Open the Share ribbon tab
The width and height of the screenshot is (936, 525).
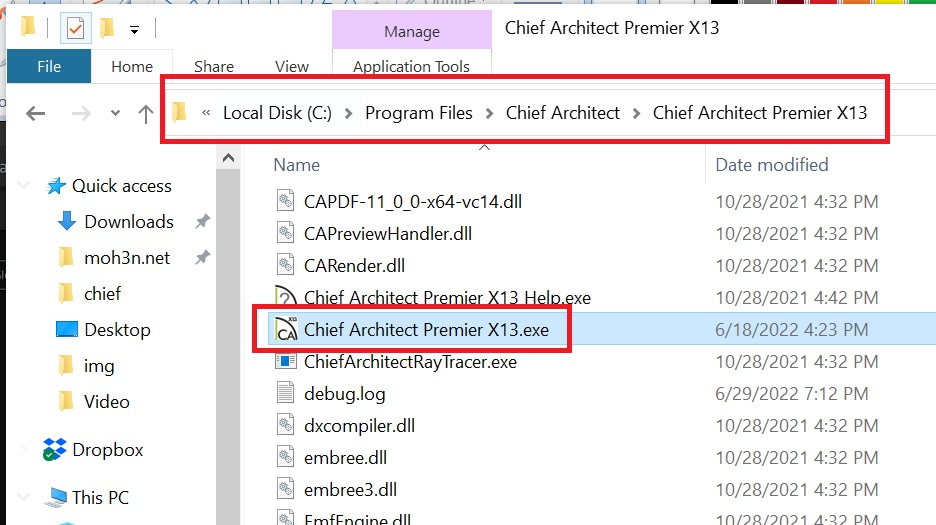tap(214, 67)
